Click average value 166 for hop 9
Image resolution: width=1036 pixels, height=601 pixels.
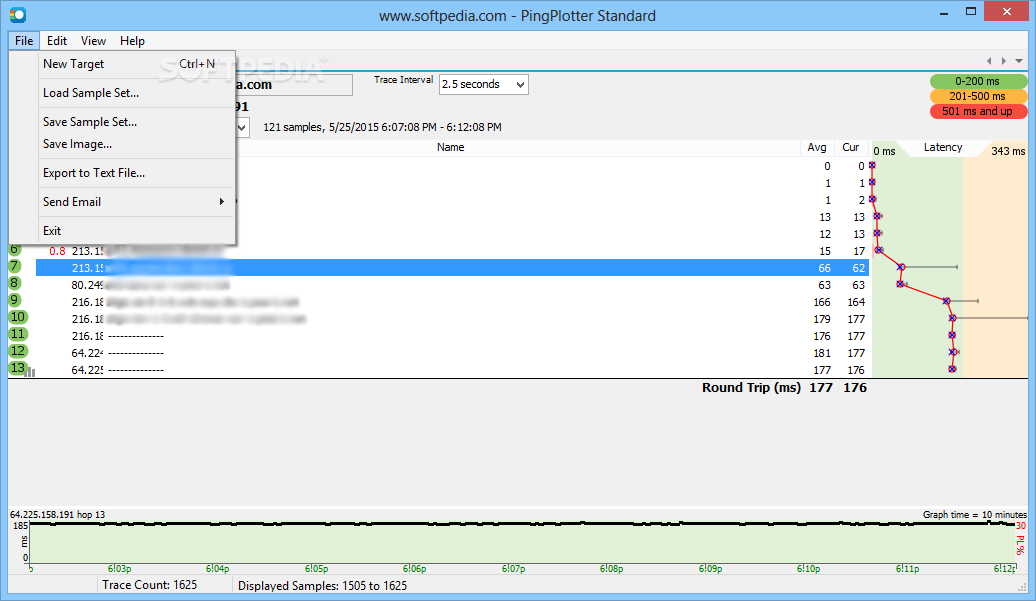[822, 302]
